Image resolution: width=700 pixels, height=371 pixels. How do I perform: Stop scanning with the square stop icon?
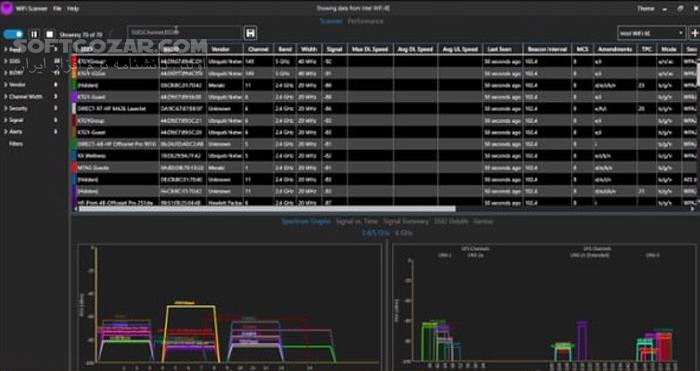click(x=50, y=34)
